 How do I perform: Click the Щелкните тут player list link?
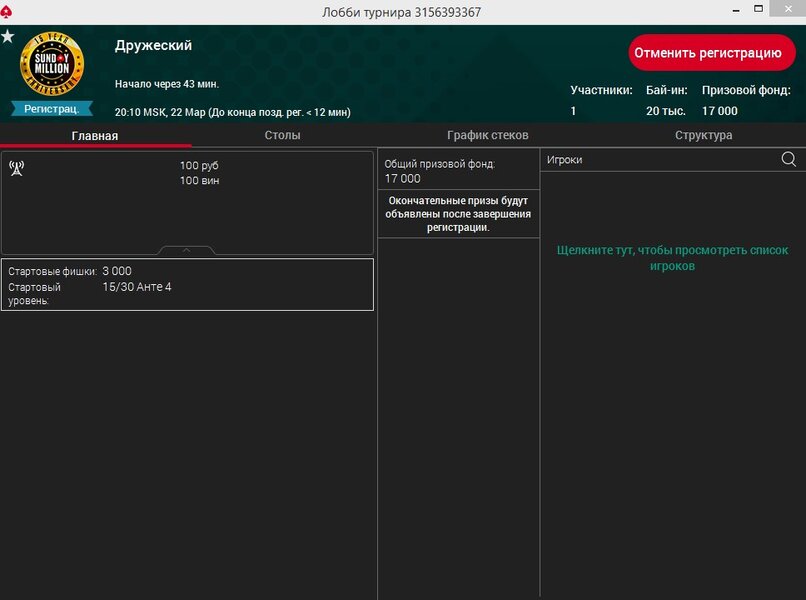pyautogui.click(x=672, y=258)
